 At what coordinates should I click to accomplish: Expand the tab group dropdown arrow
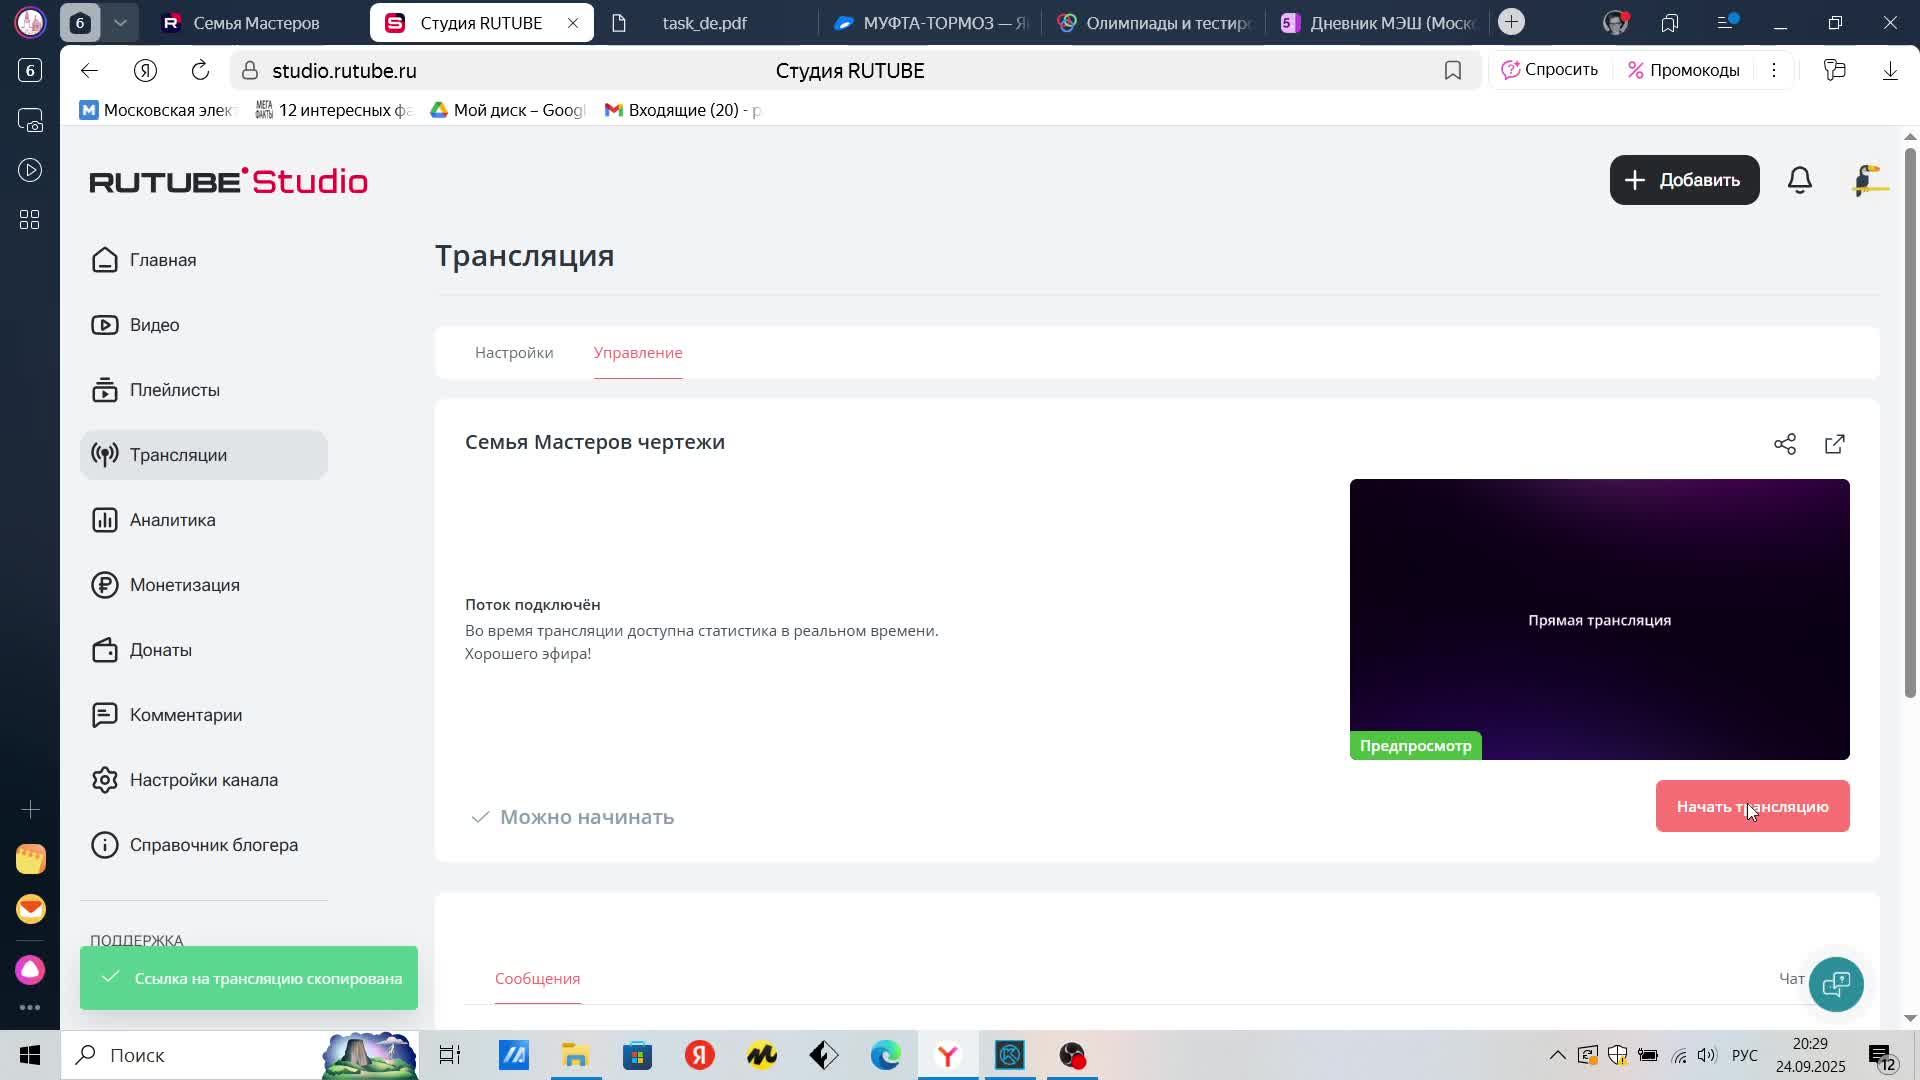[x=120, y=22]
